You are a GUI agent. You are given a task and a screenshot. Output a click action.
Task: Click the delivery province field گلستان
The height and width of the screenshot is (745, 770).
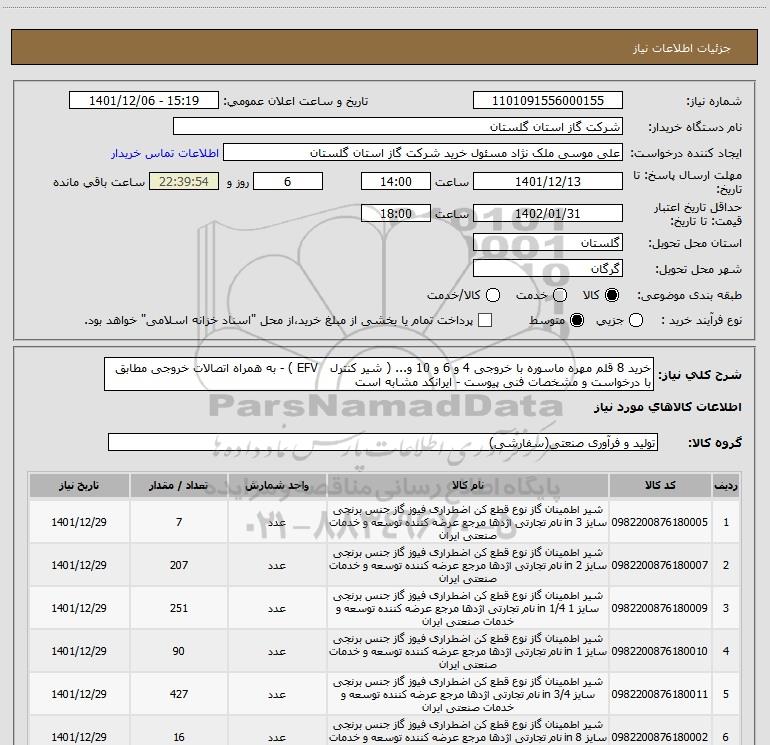pyautogui.click(x=548, y=242)
